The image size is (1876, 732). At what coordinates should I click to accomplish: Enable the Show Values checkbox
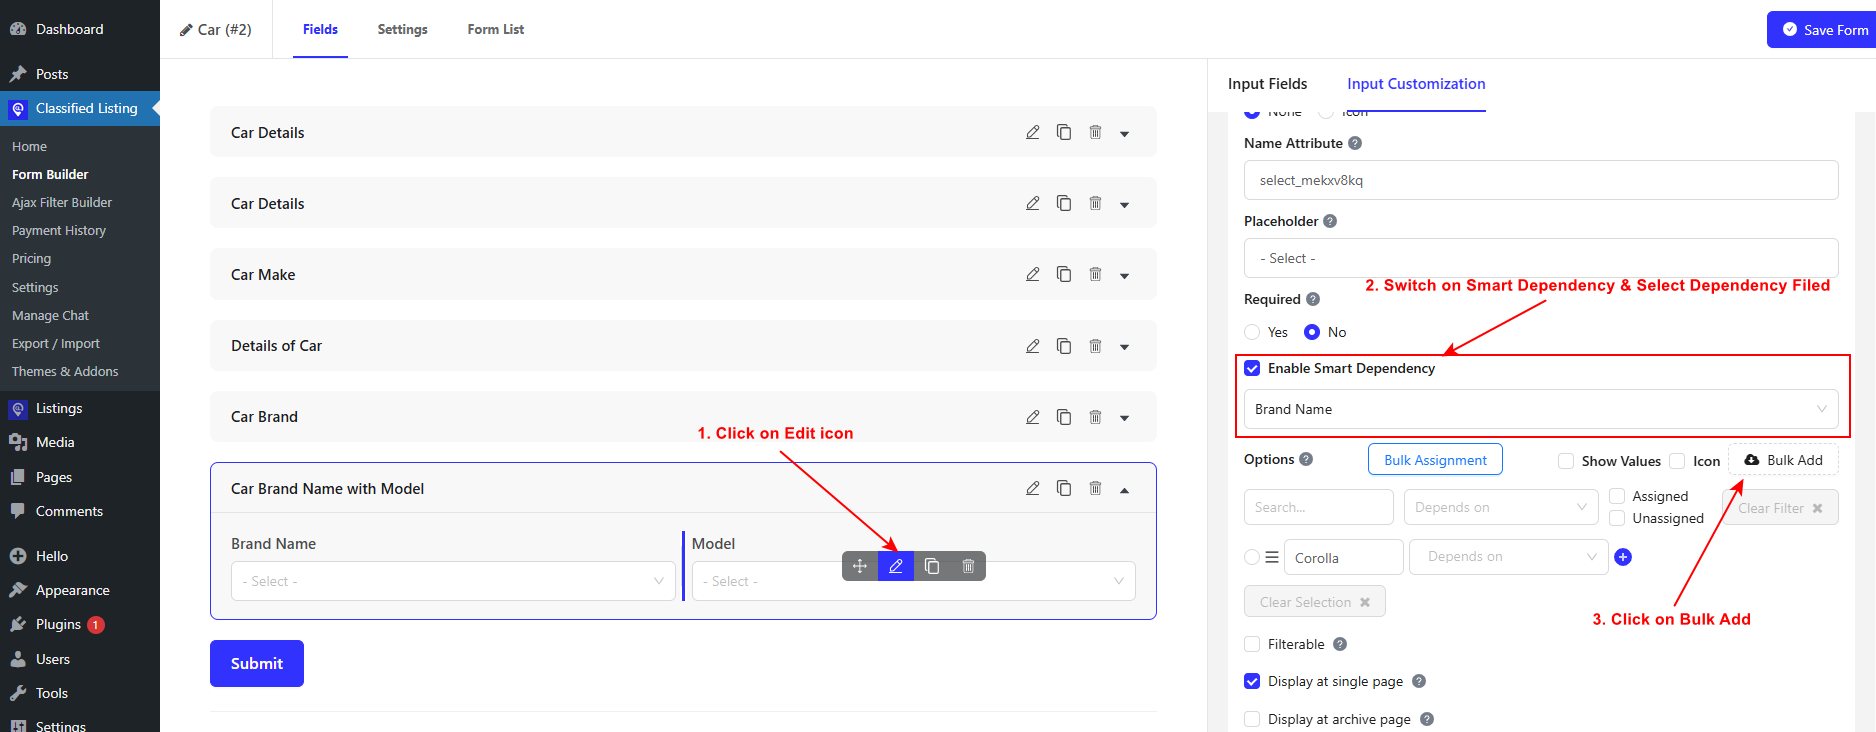1566,461
